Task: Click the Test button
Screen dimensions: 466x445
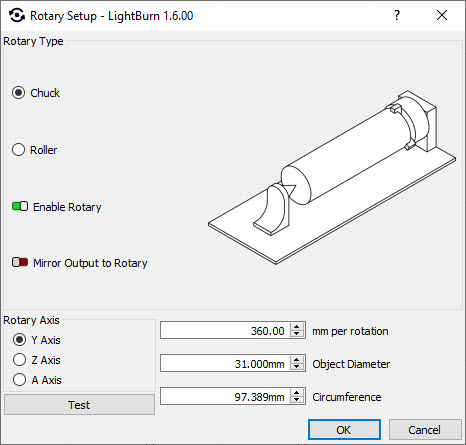Action: click(79, 405)
